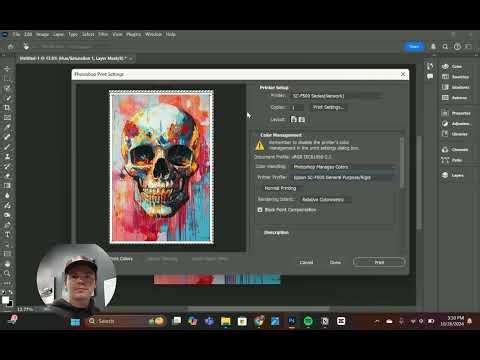Screen dimensions: 480x360
Task: Select the Eyedropper tool
Action: coord(7,127)
